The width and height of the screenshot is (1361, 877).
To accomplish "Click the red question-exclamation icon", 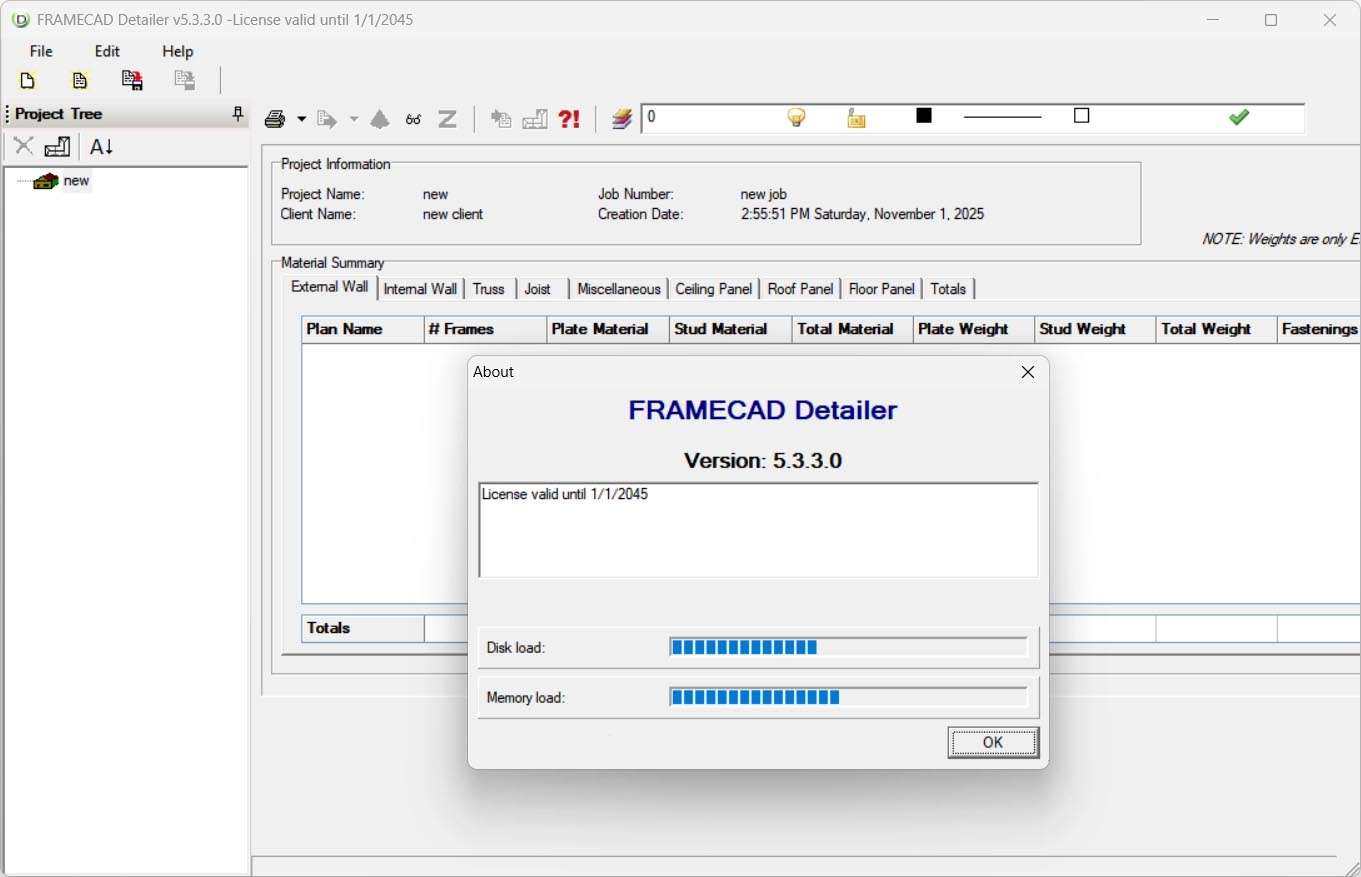I will click(569, 120).
